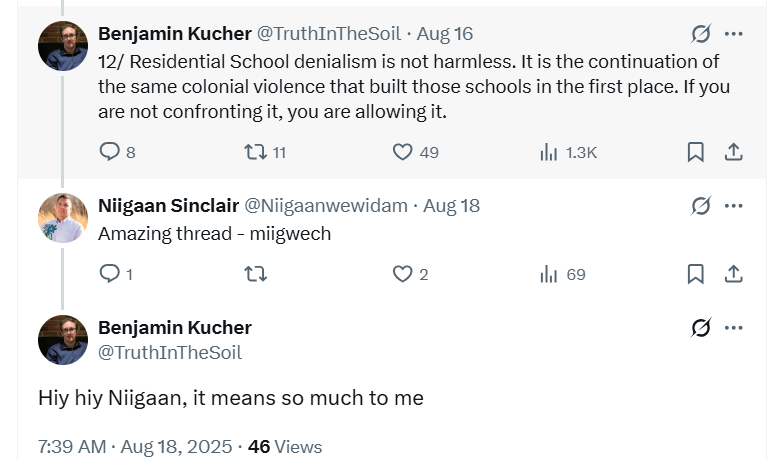Open more options on Niigaan Sinclair's reply
Image resolution: width=781 pixels, height=460 pixels.
point(734,206)
